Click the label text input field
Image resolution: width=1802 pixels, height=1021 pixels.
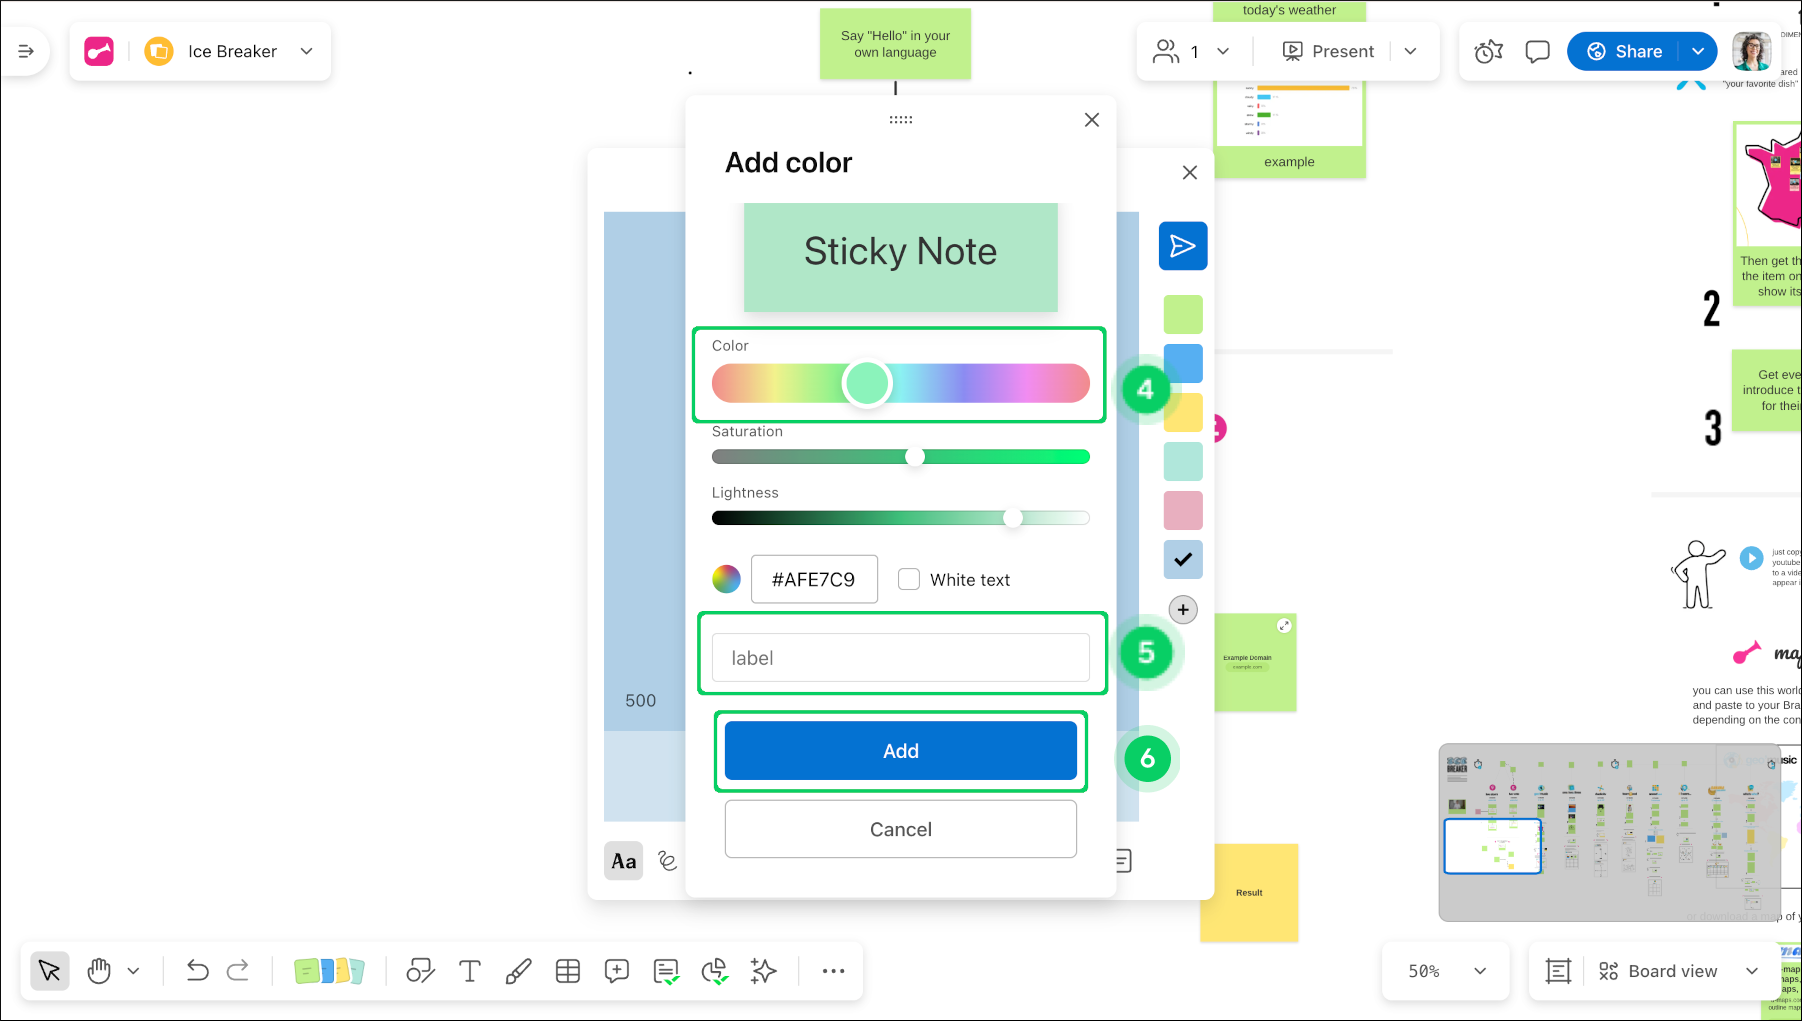900,658
